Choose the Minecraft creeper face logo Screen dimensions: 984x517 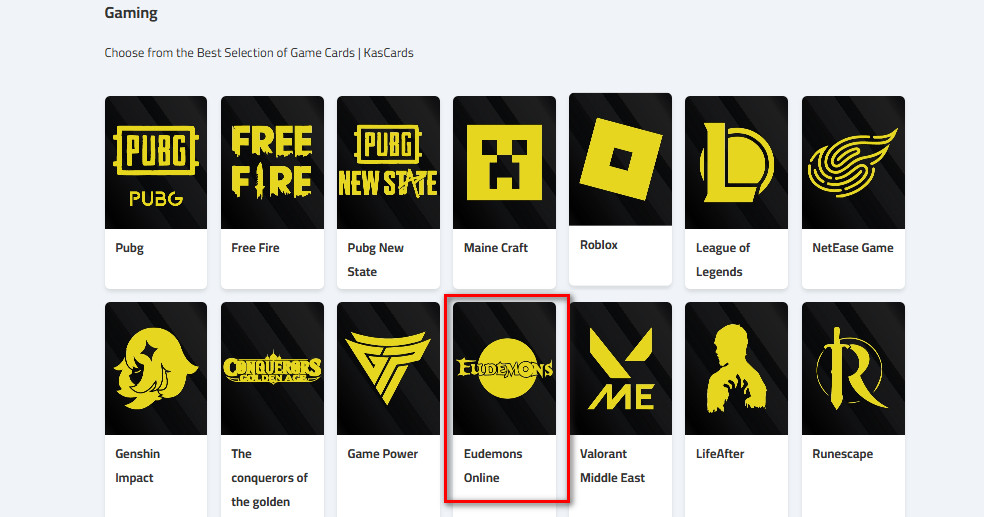point(505,163)
